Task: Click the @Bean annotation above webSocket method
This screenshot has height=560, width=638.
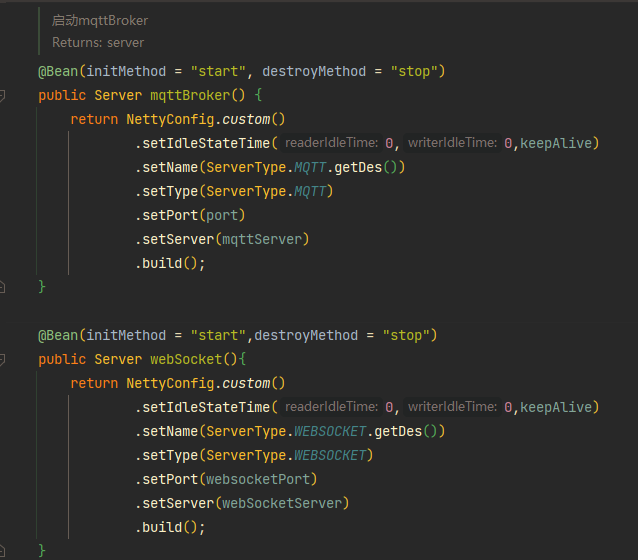Action: [x=58, y=335]
